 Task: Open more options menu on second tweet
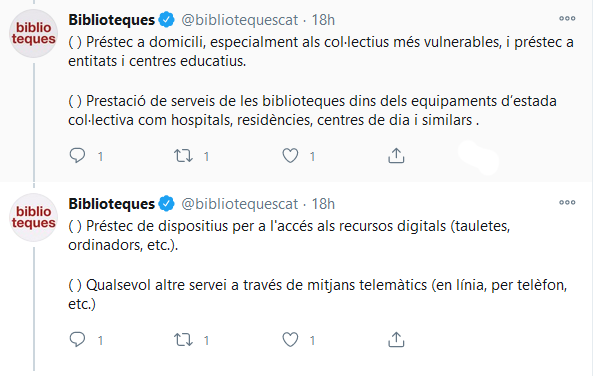567,203
